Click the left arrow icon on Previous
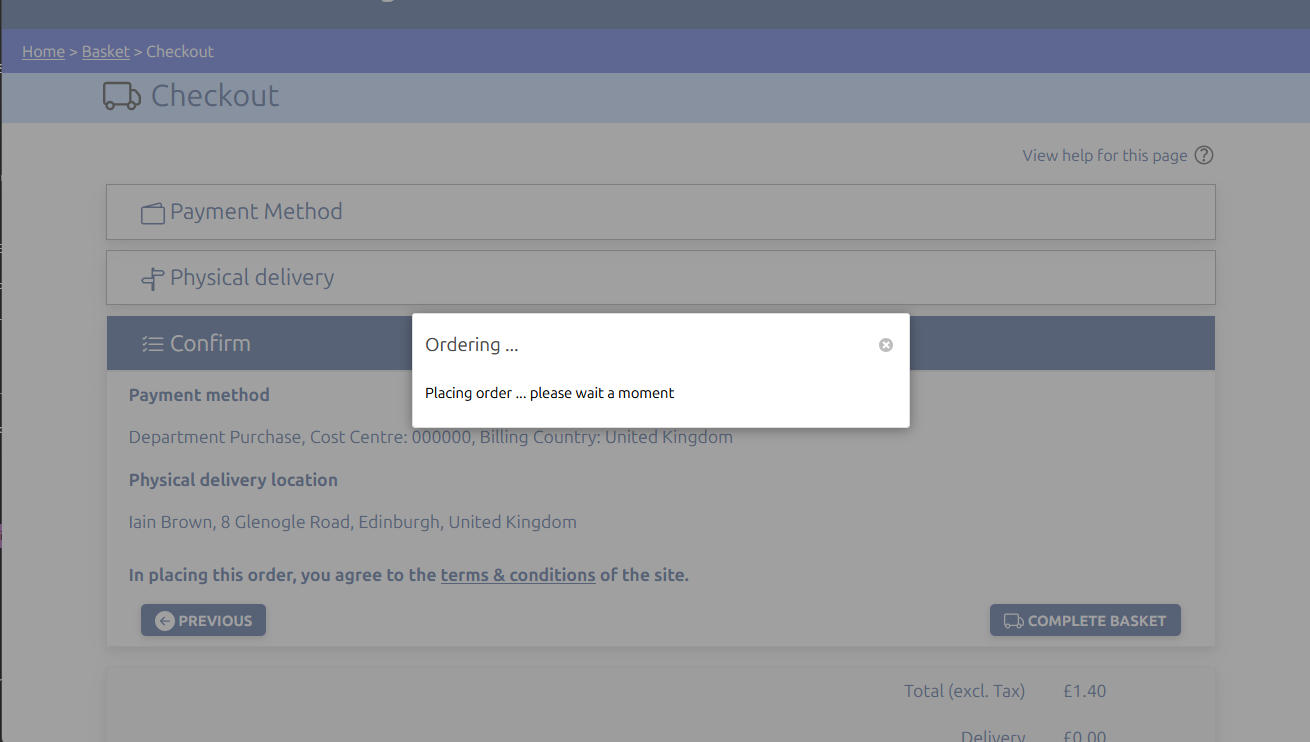The width and height of the screenshot is (1310, 742). click(165, 621)
